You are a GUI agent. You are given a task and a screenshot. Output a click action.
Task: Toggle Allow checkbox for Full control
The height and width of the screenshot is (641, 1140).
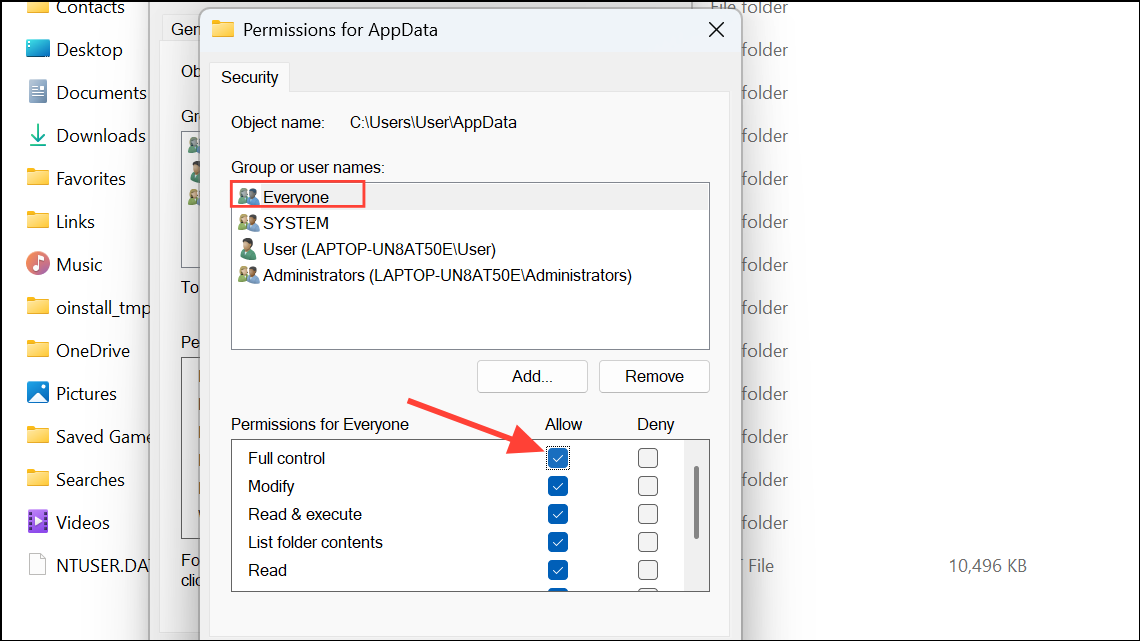(x=558, y=458)
